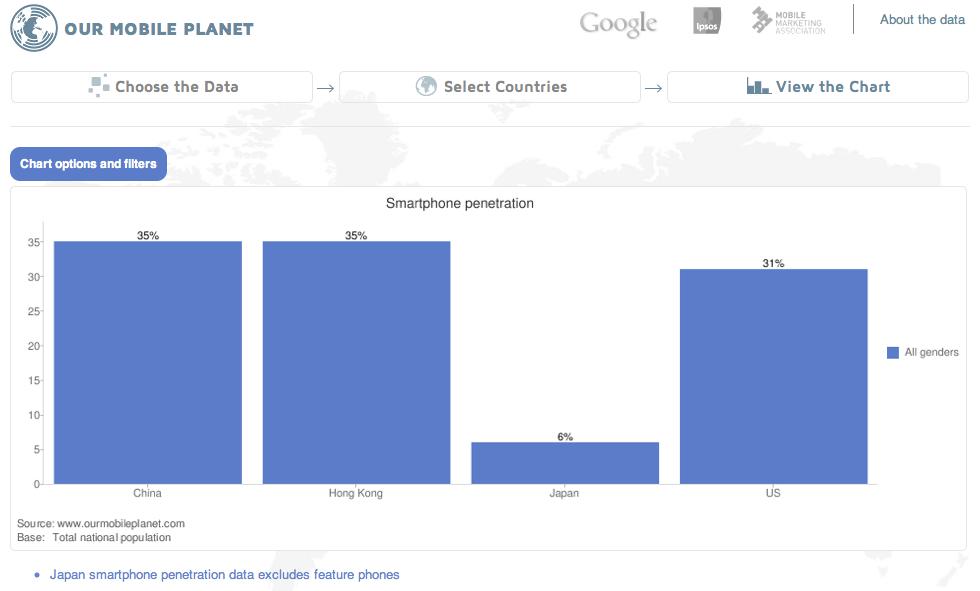Click the All genders legend color swatch
This screenshot has width=980, height=591.
[893, 352]
